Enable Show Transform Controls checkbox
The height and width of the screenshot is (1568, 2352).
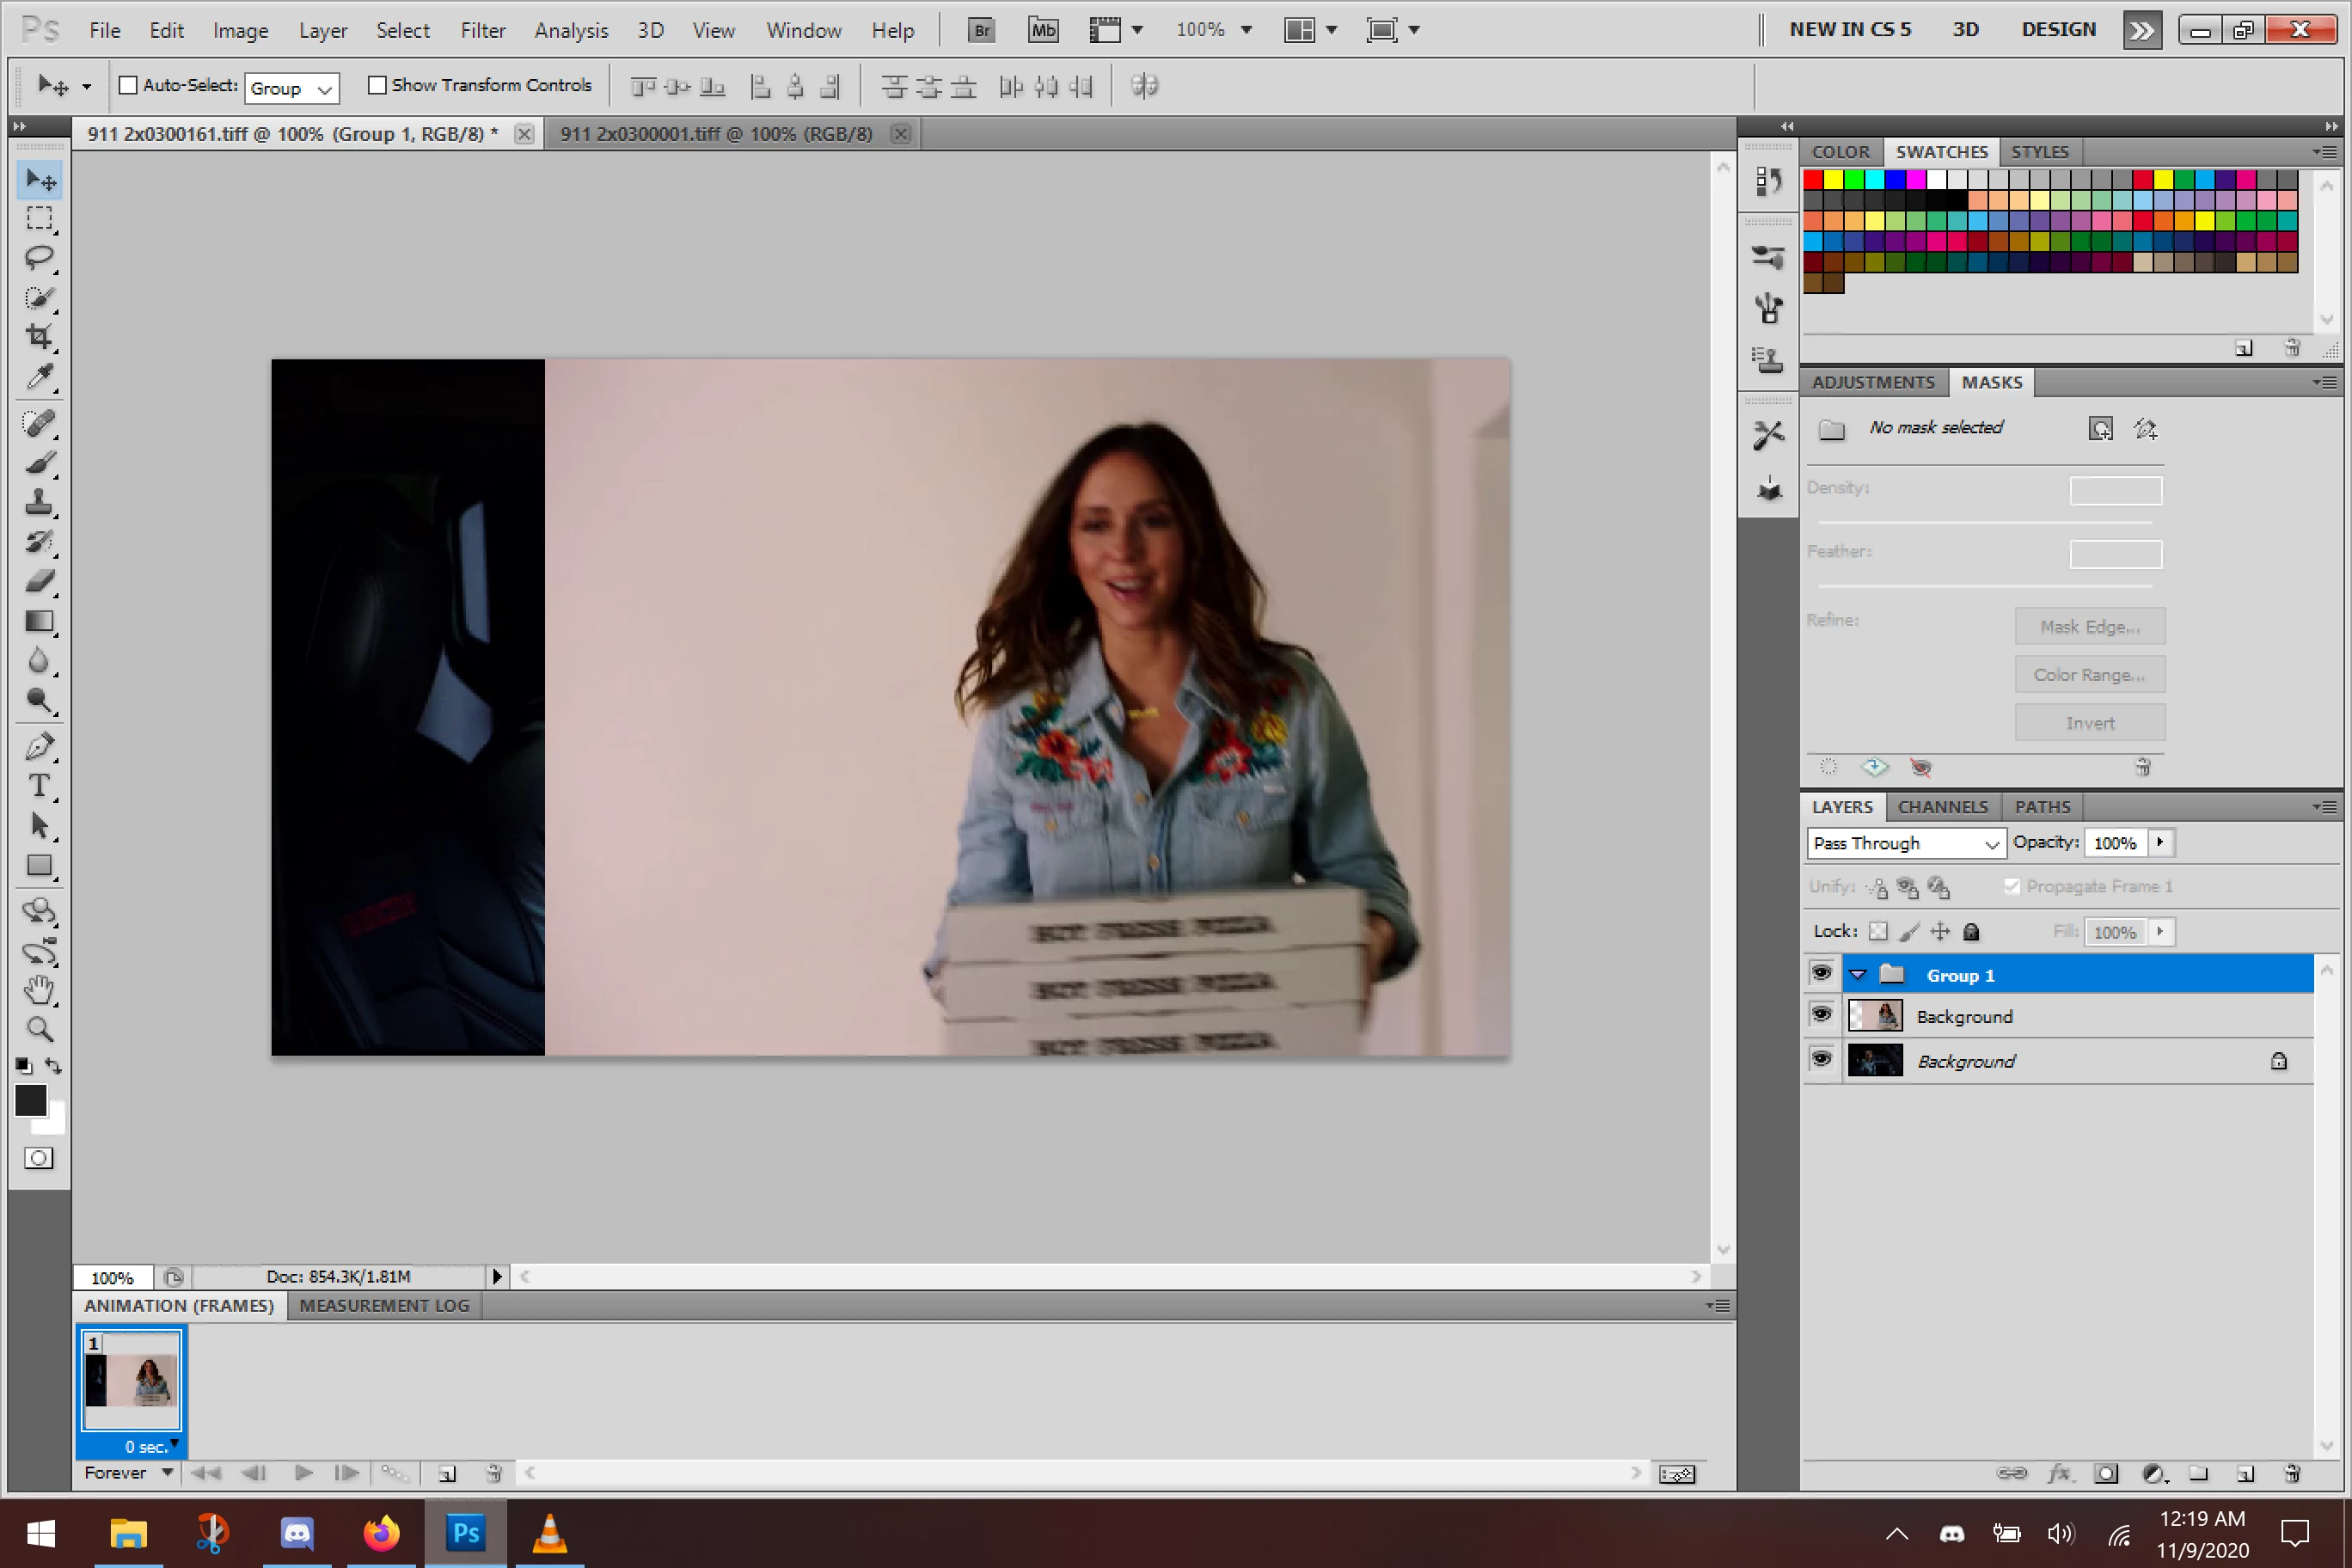pos(377,85)
